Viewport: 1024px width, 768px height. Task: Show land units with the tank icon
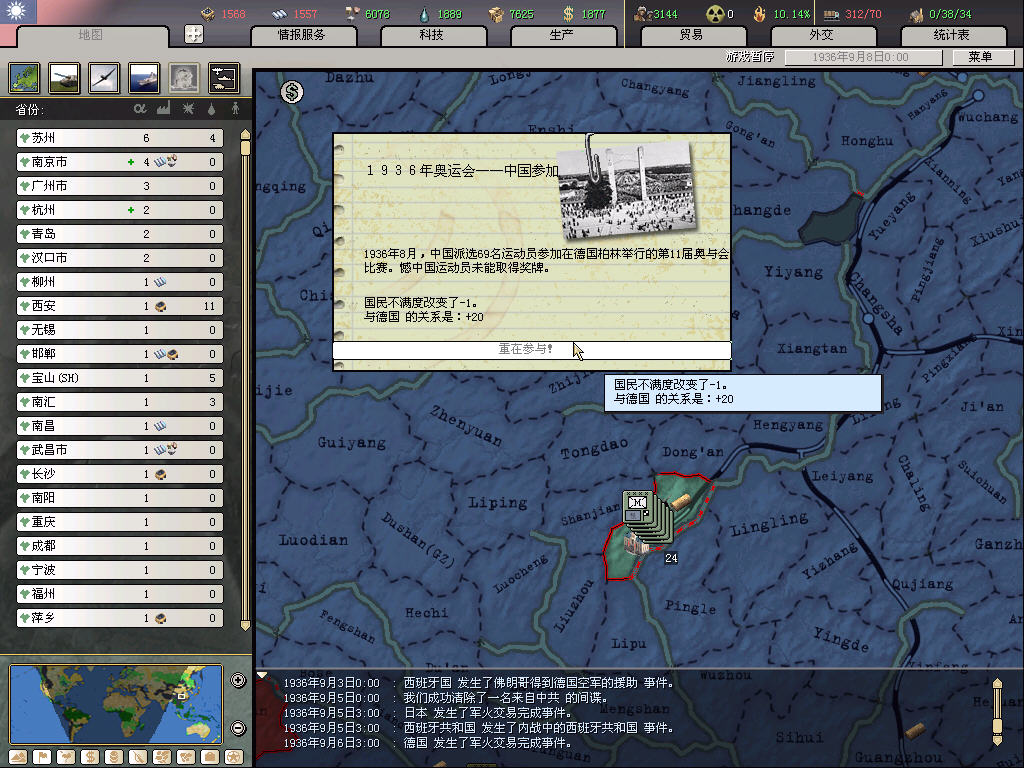[64, 78]
